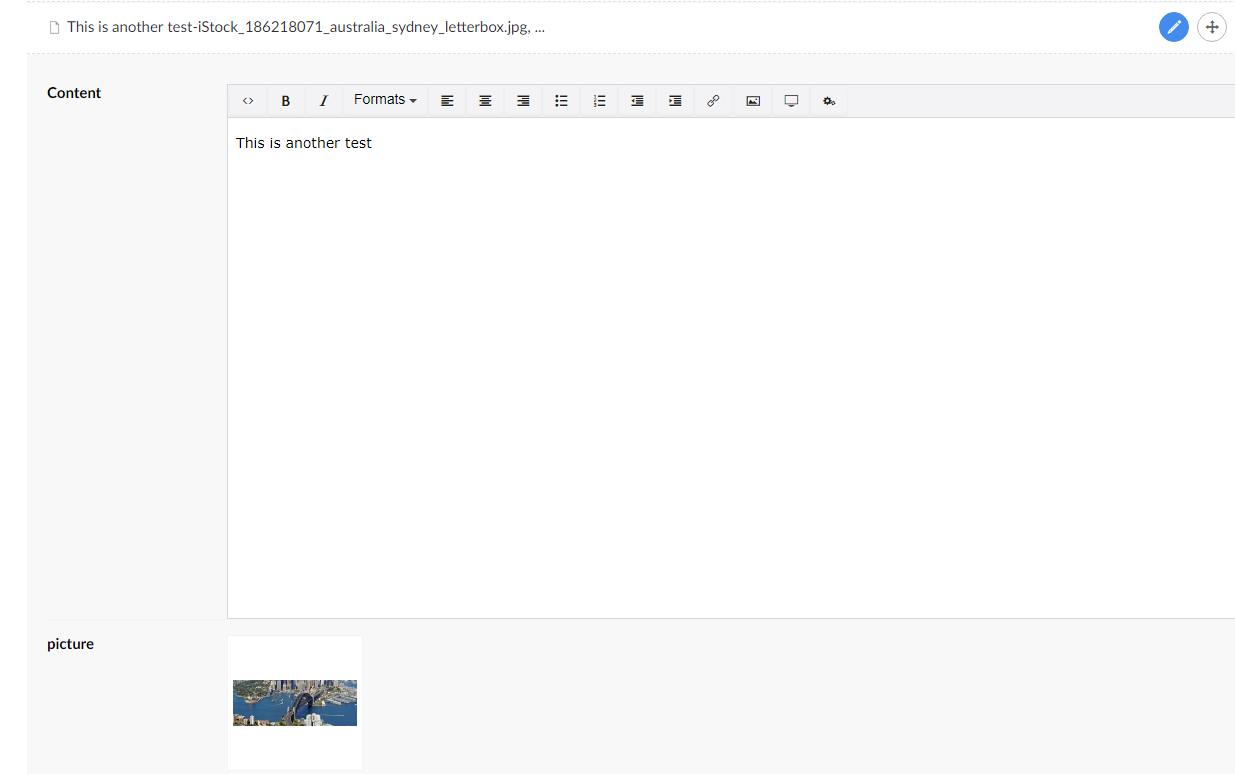Image resolution: width=1235 pixels, height=774 pixels.
Task: Center align text
Action: coord(485,101)
